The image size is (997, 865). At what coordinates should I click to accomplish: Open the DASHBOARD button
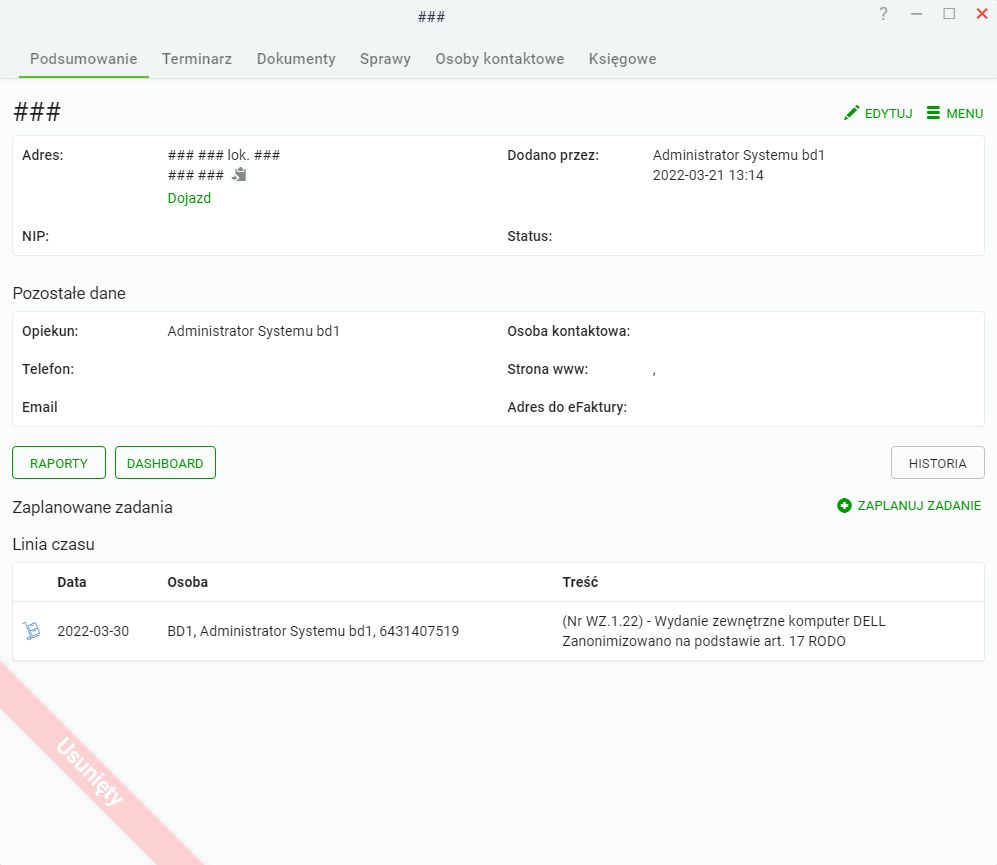(x=165, y=463)
